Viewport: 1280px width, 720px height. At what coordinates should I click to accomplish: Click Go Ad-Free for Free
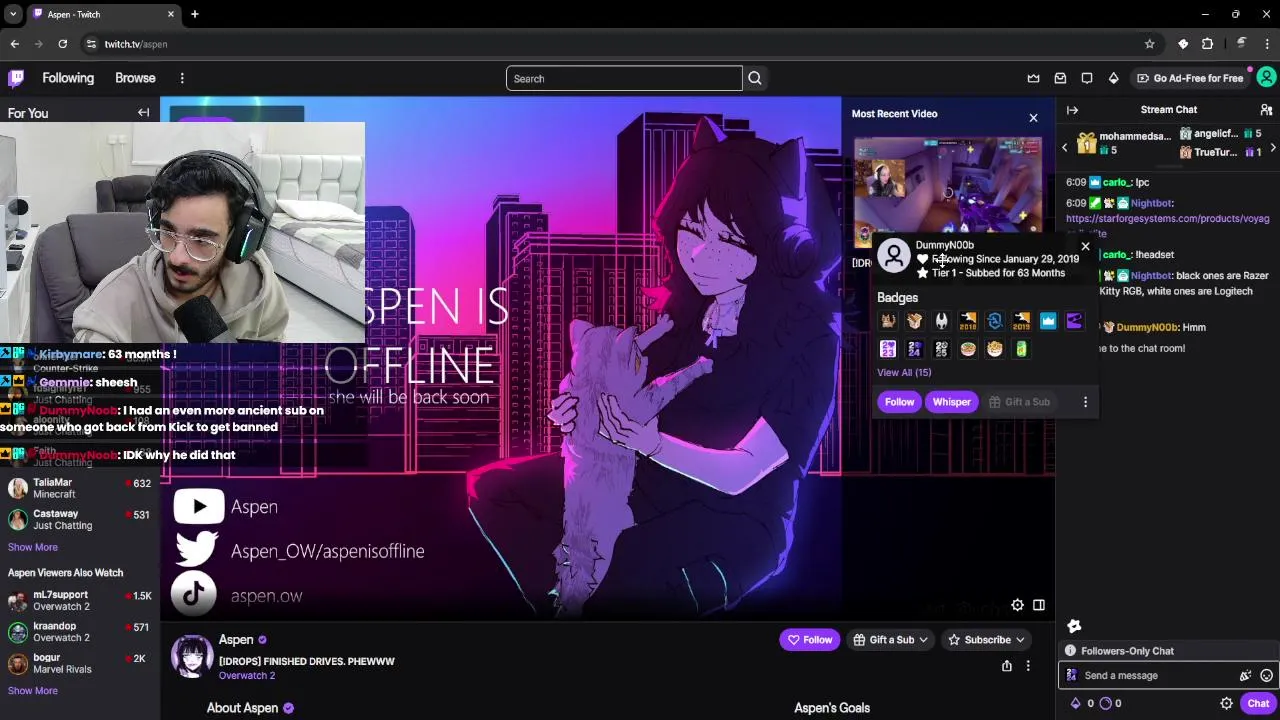point(1190,78)
